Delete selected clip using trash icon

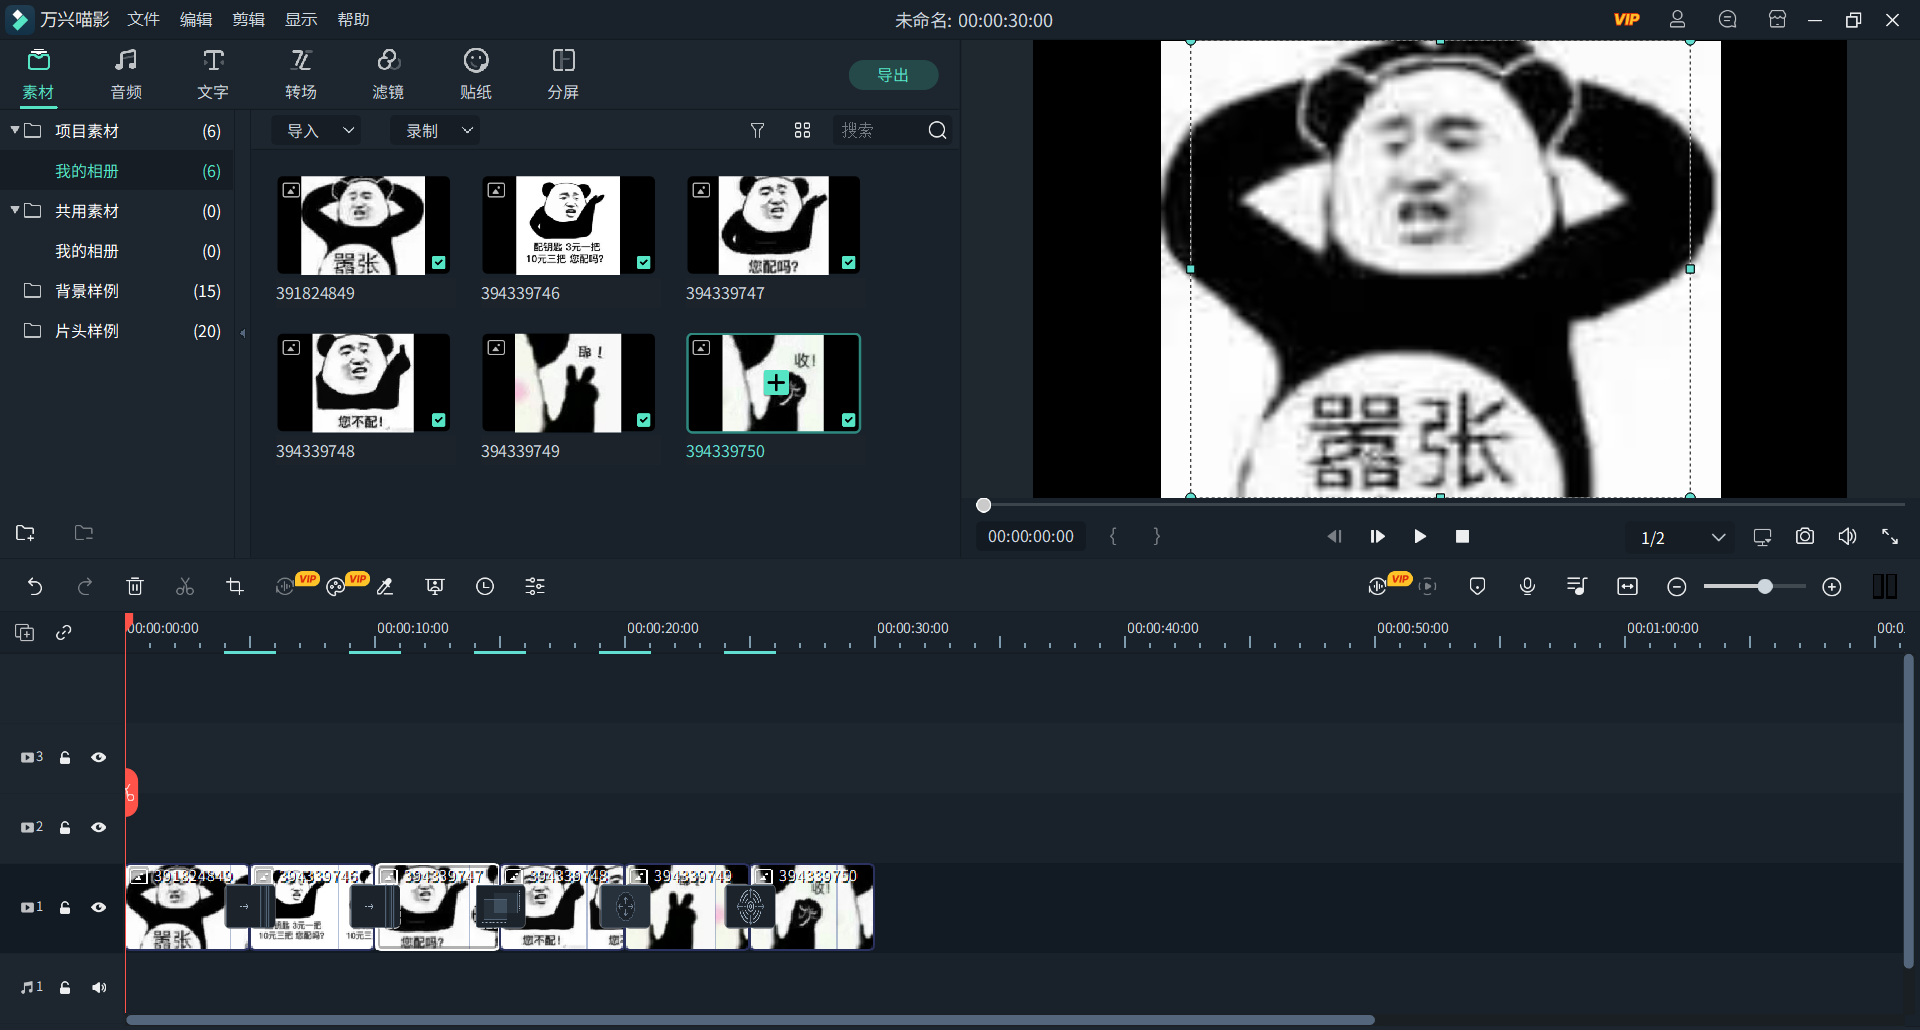pyautogui.click(x=135, y=586)
